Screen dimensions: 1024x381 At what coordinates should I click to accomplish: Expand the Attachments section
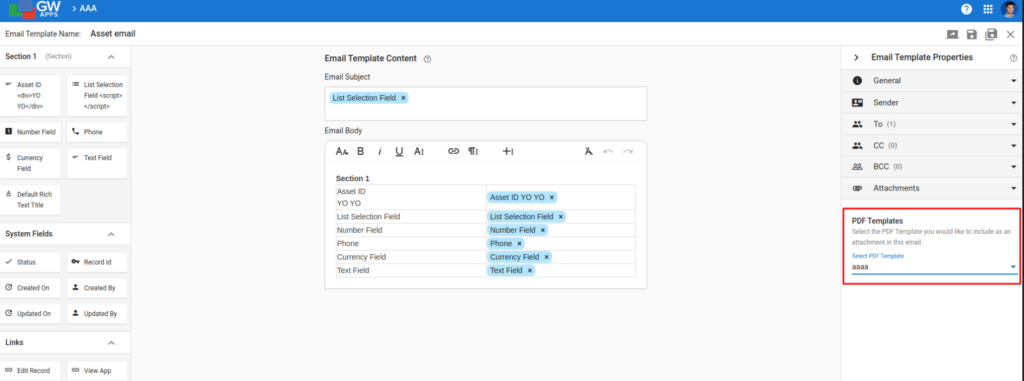click(933, 188)
